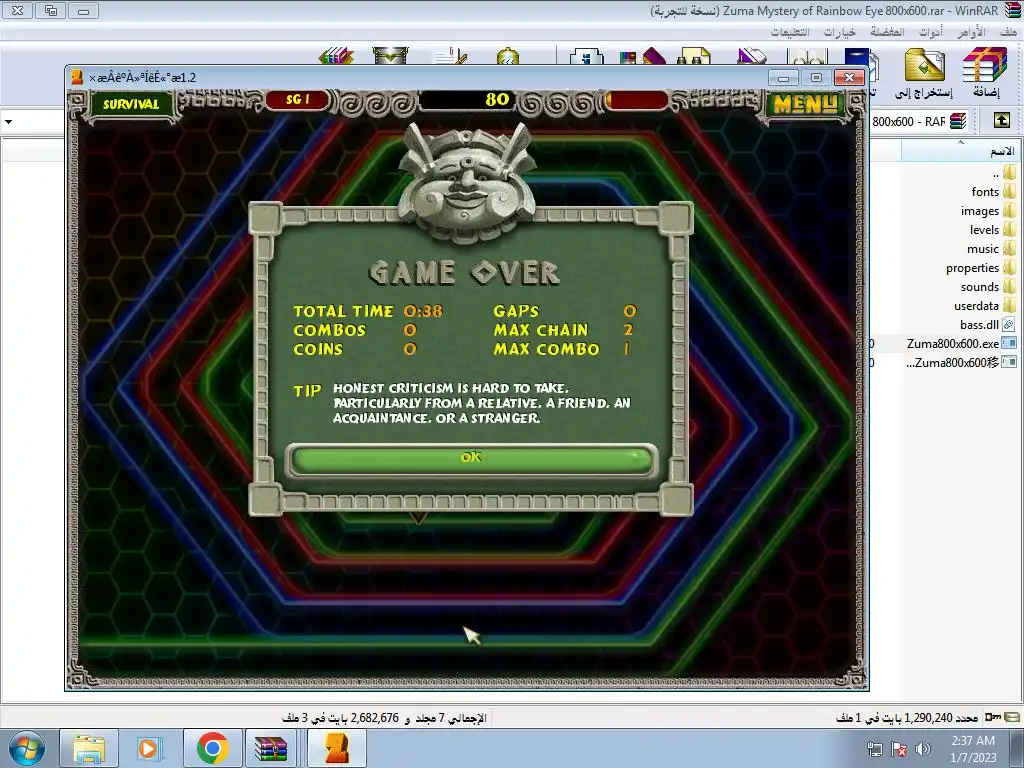Select the Zuma800x600.exe file entry

pyautogui.click(x=961, y=343)
